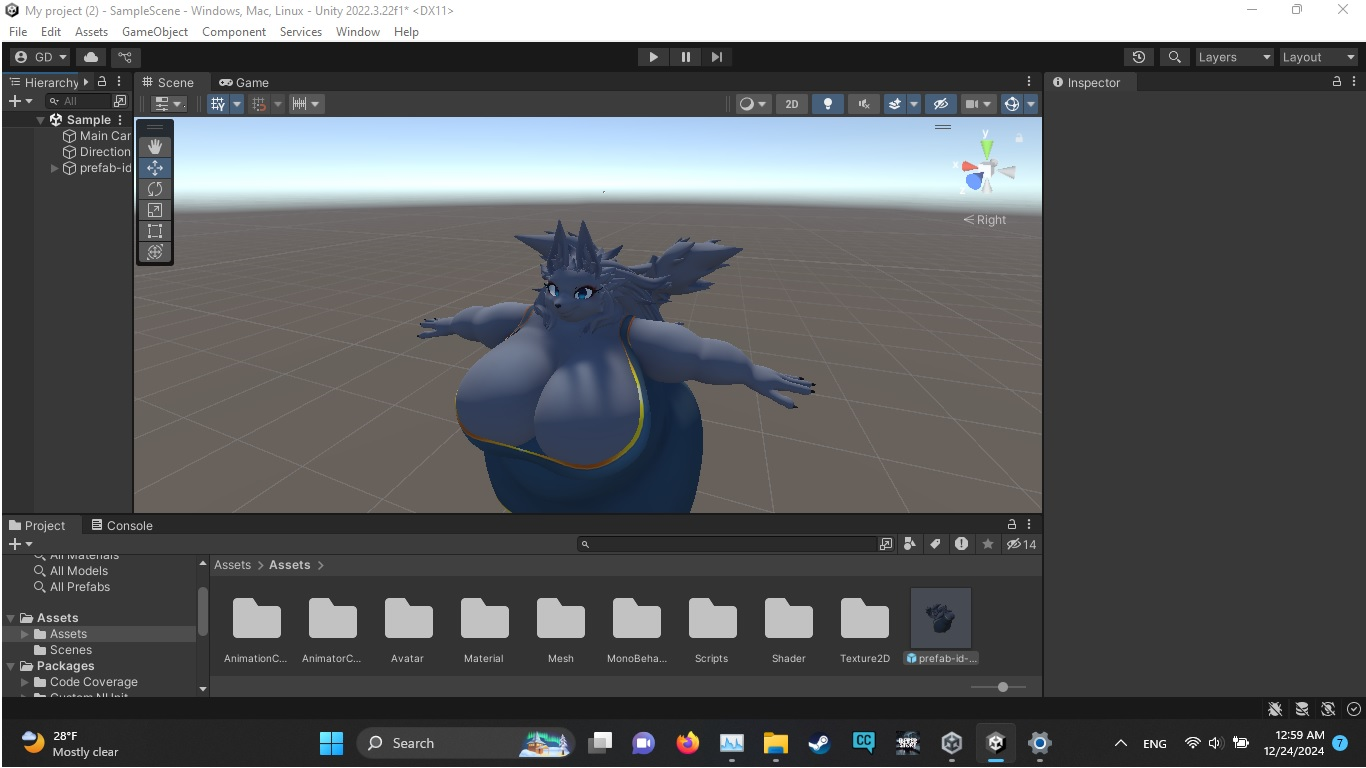Open Scene view three-dot options
1366x768 pixels.
click(x=1029, y=82)
